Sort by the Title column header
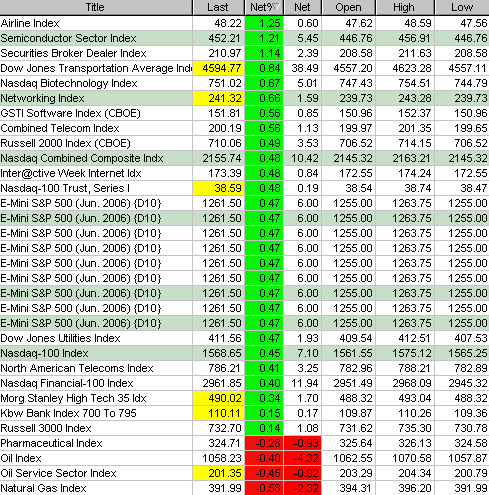This screenshot has height=495, width=489. click(96, 7)
